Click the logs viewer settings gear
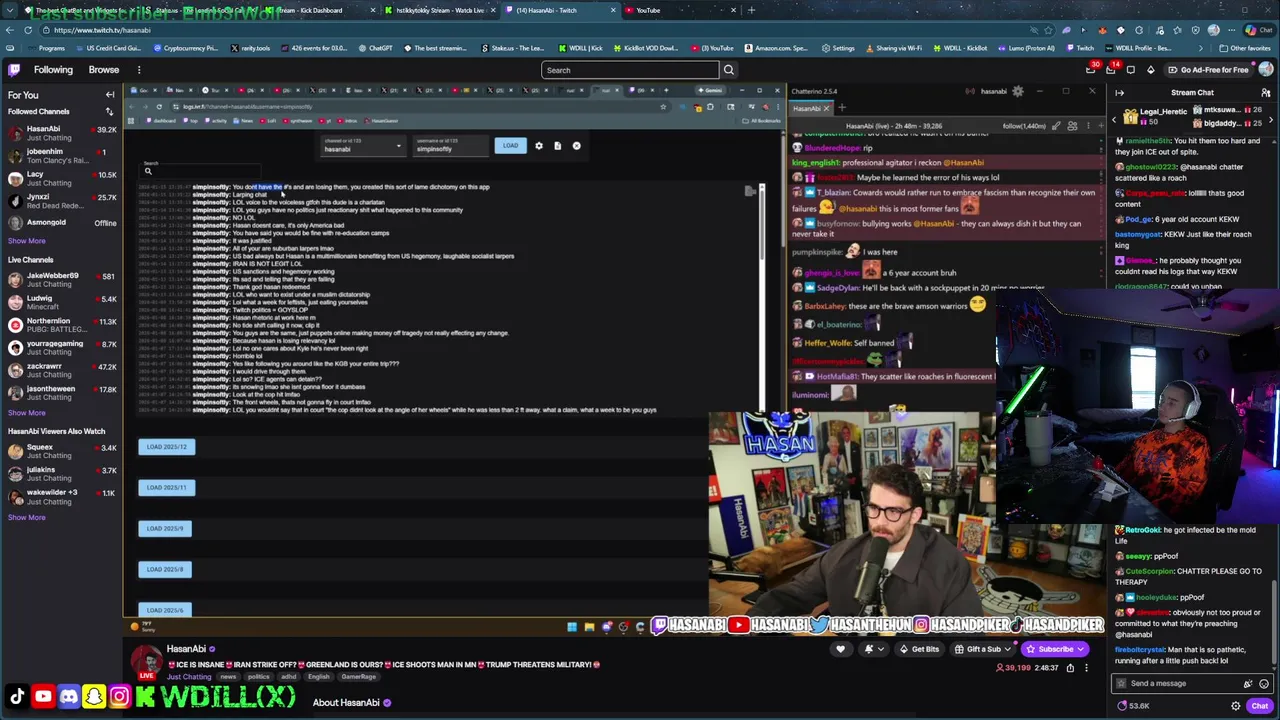 539,146
